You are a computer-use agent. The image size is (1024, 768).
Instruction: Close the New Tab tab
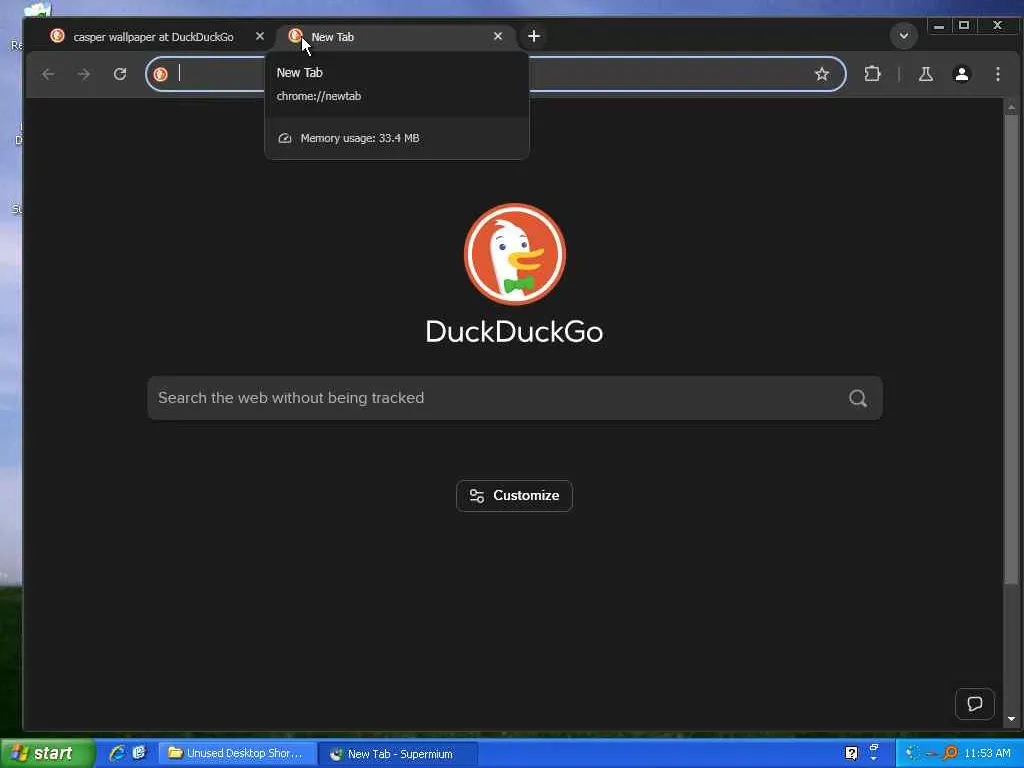tap(498, 37)
